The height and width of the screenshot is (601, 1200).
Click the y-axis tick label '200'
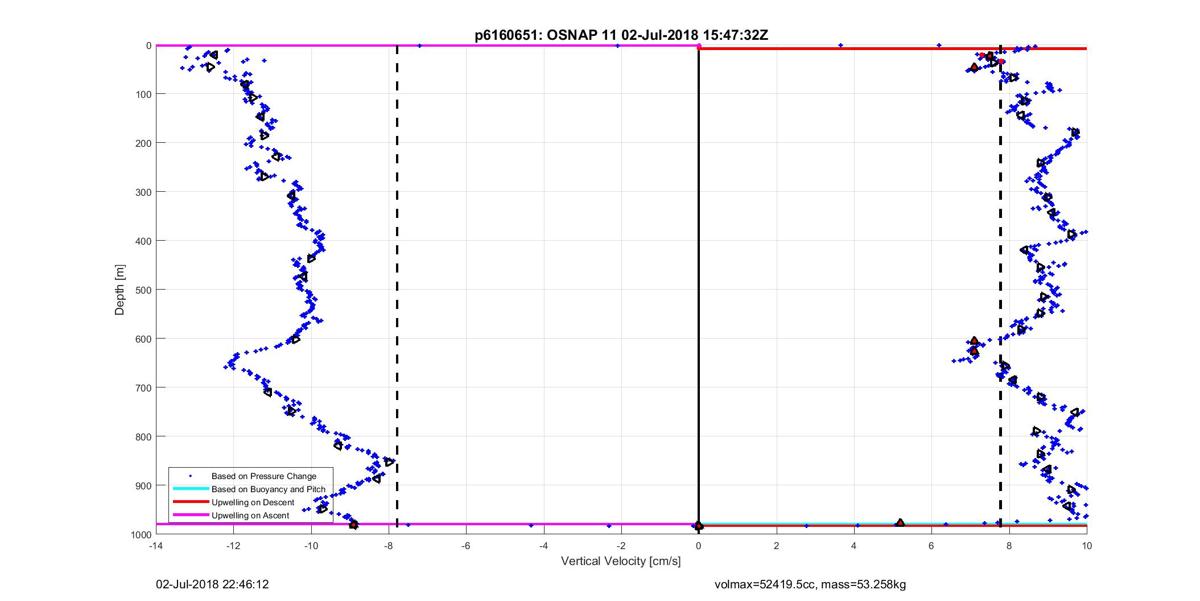[x=142, y=143]
